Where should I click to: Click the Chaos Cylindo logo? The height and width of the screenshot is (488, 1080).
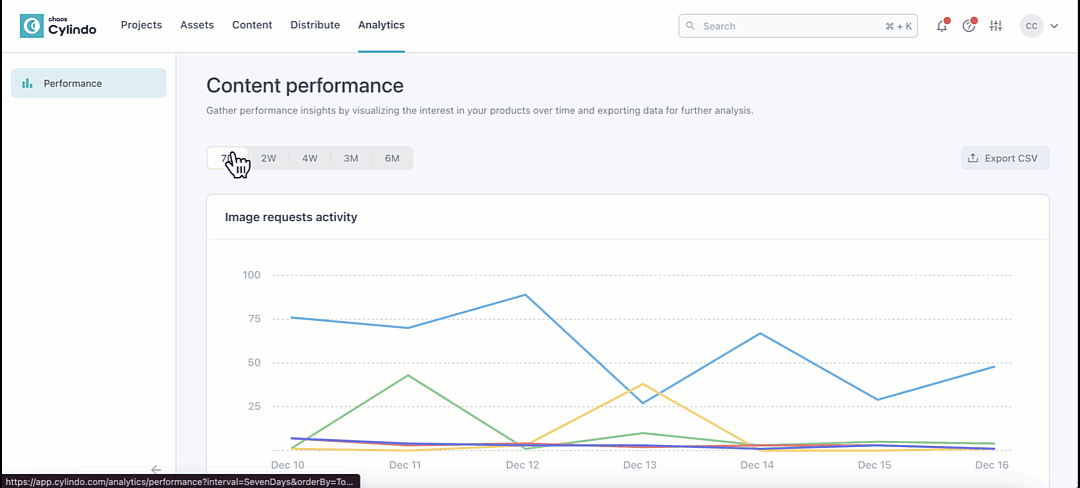(x=58, y=26)
